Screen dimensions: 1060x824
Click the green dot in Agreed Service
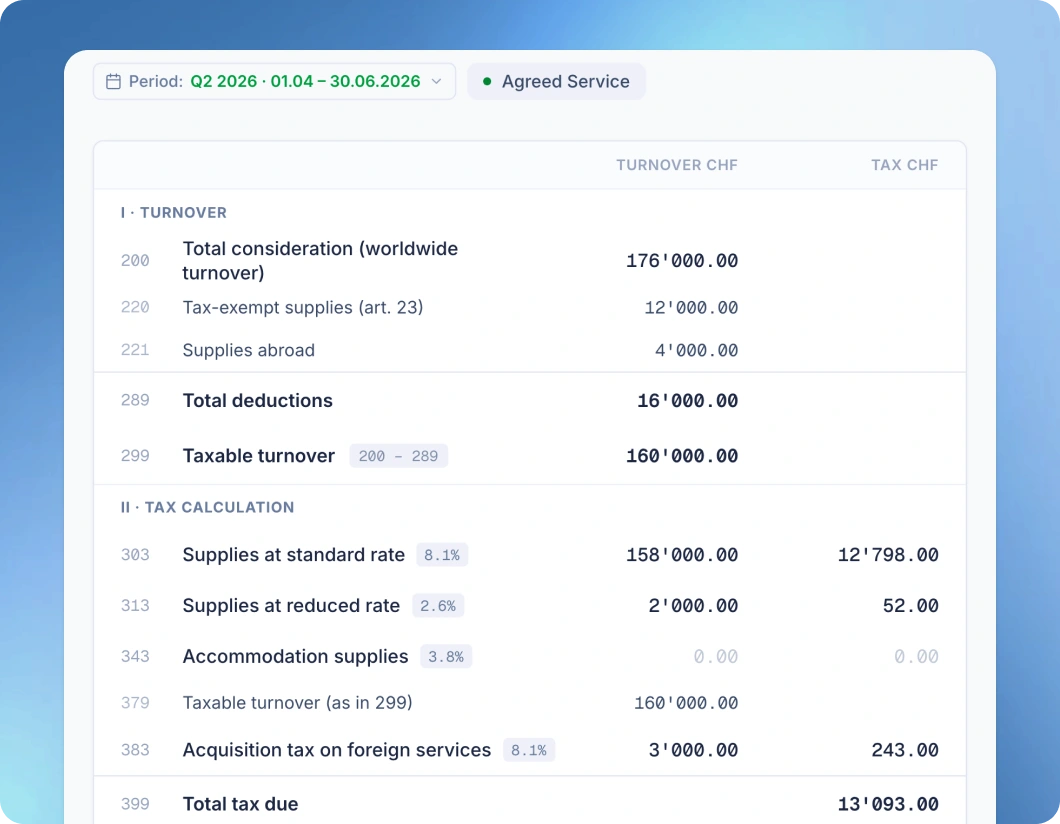(487, 82)
